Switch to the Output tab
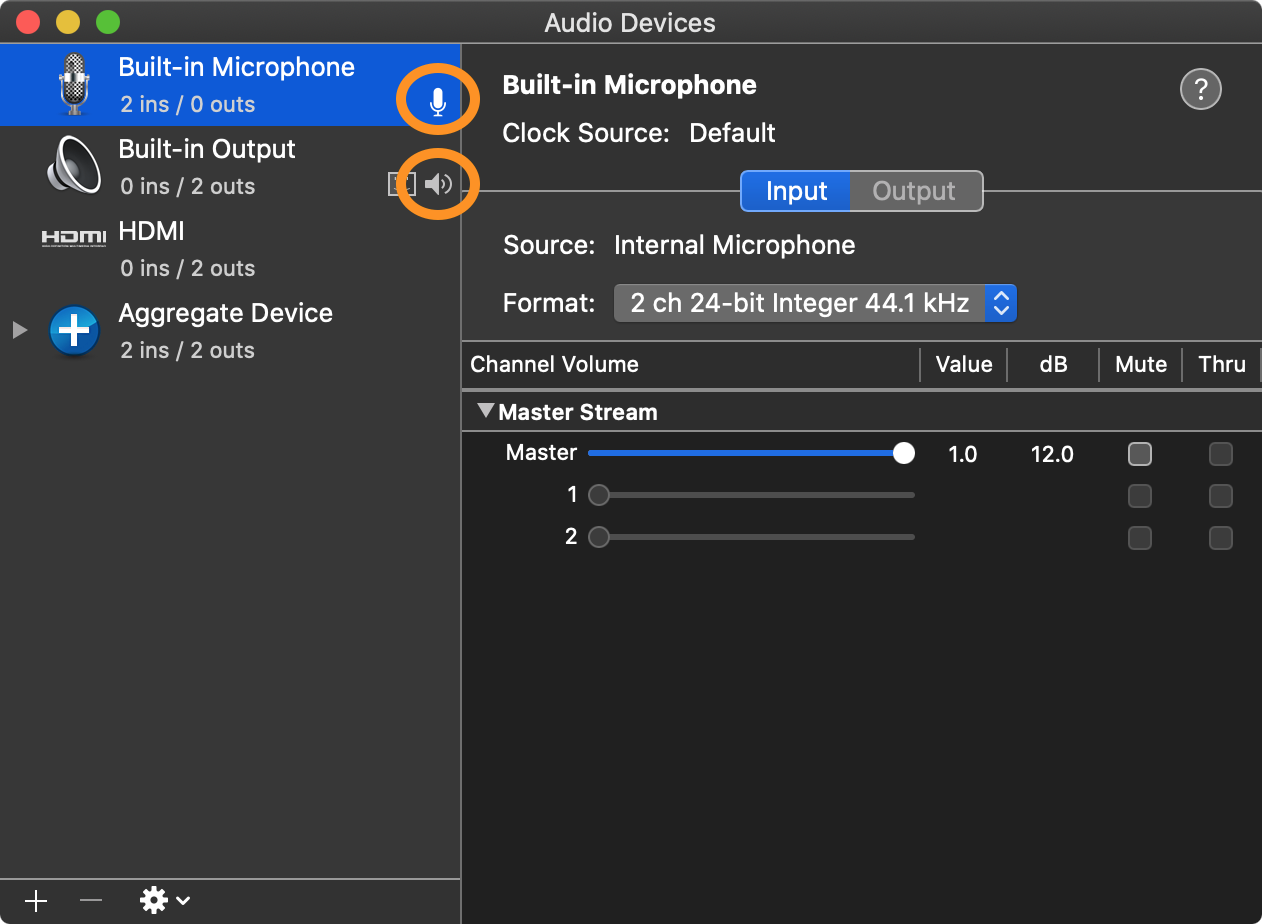The image size is (1262, 924). (914, 191)
